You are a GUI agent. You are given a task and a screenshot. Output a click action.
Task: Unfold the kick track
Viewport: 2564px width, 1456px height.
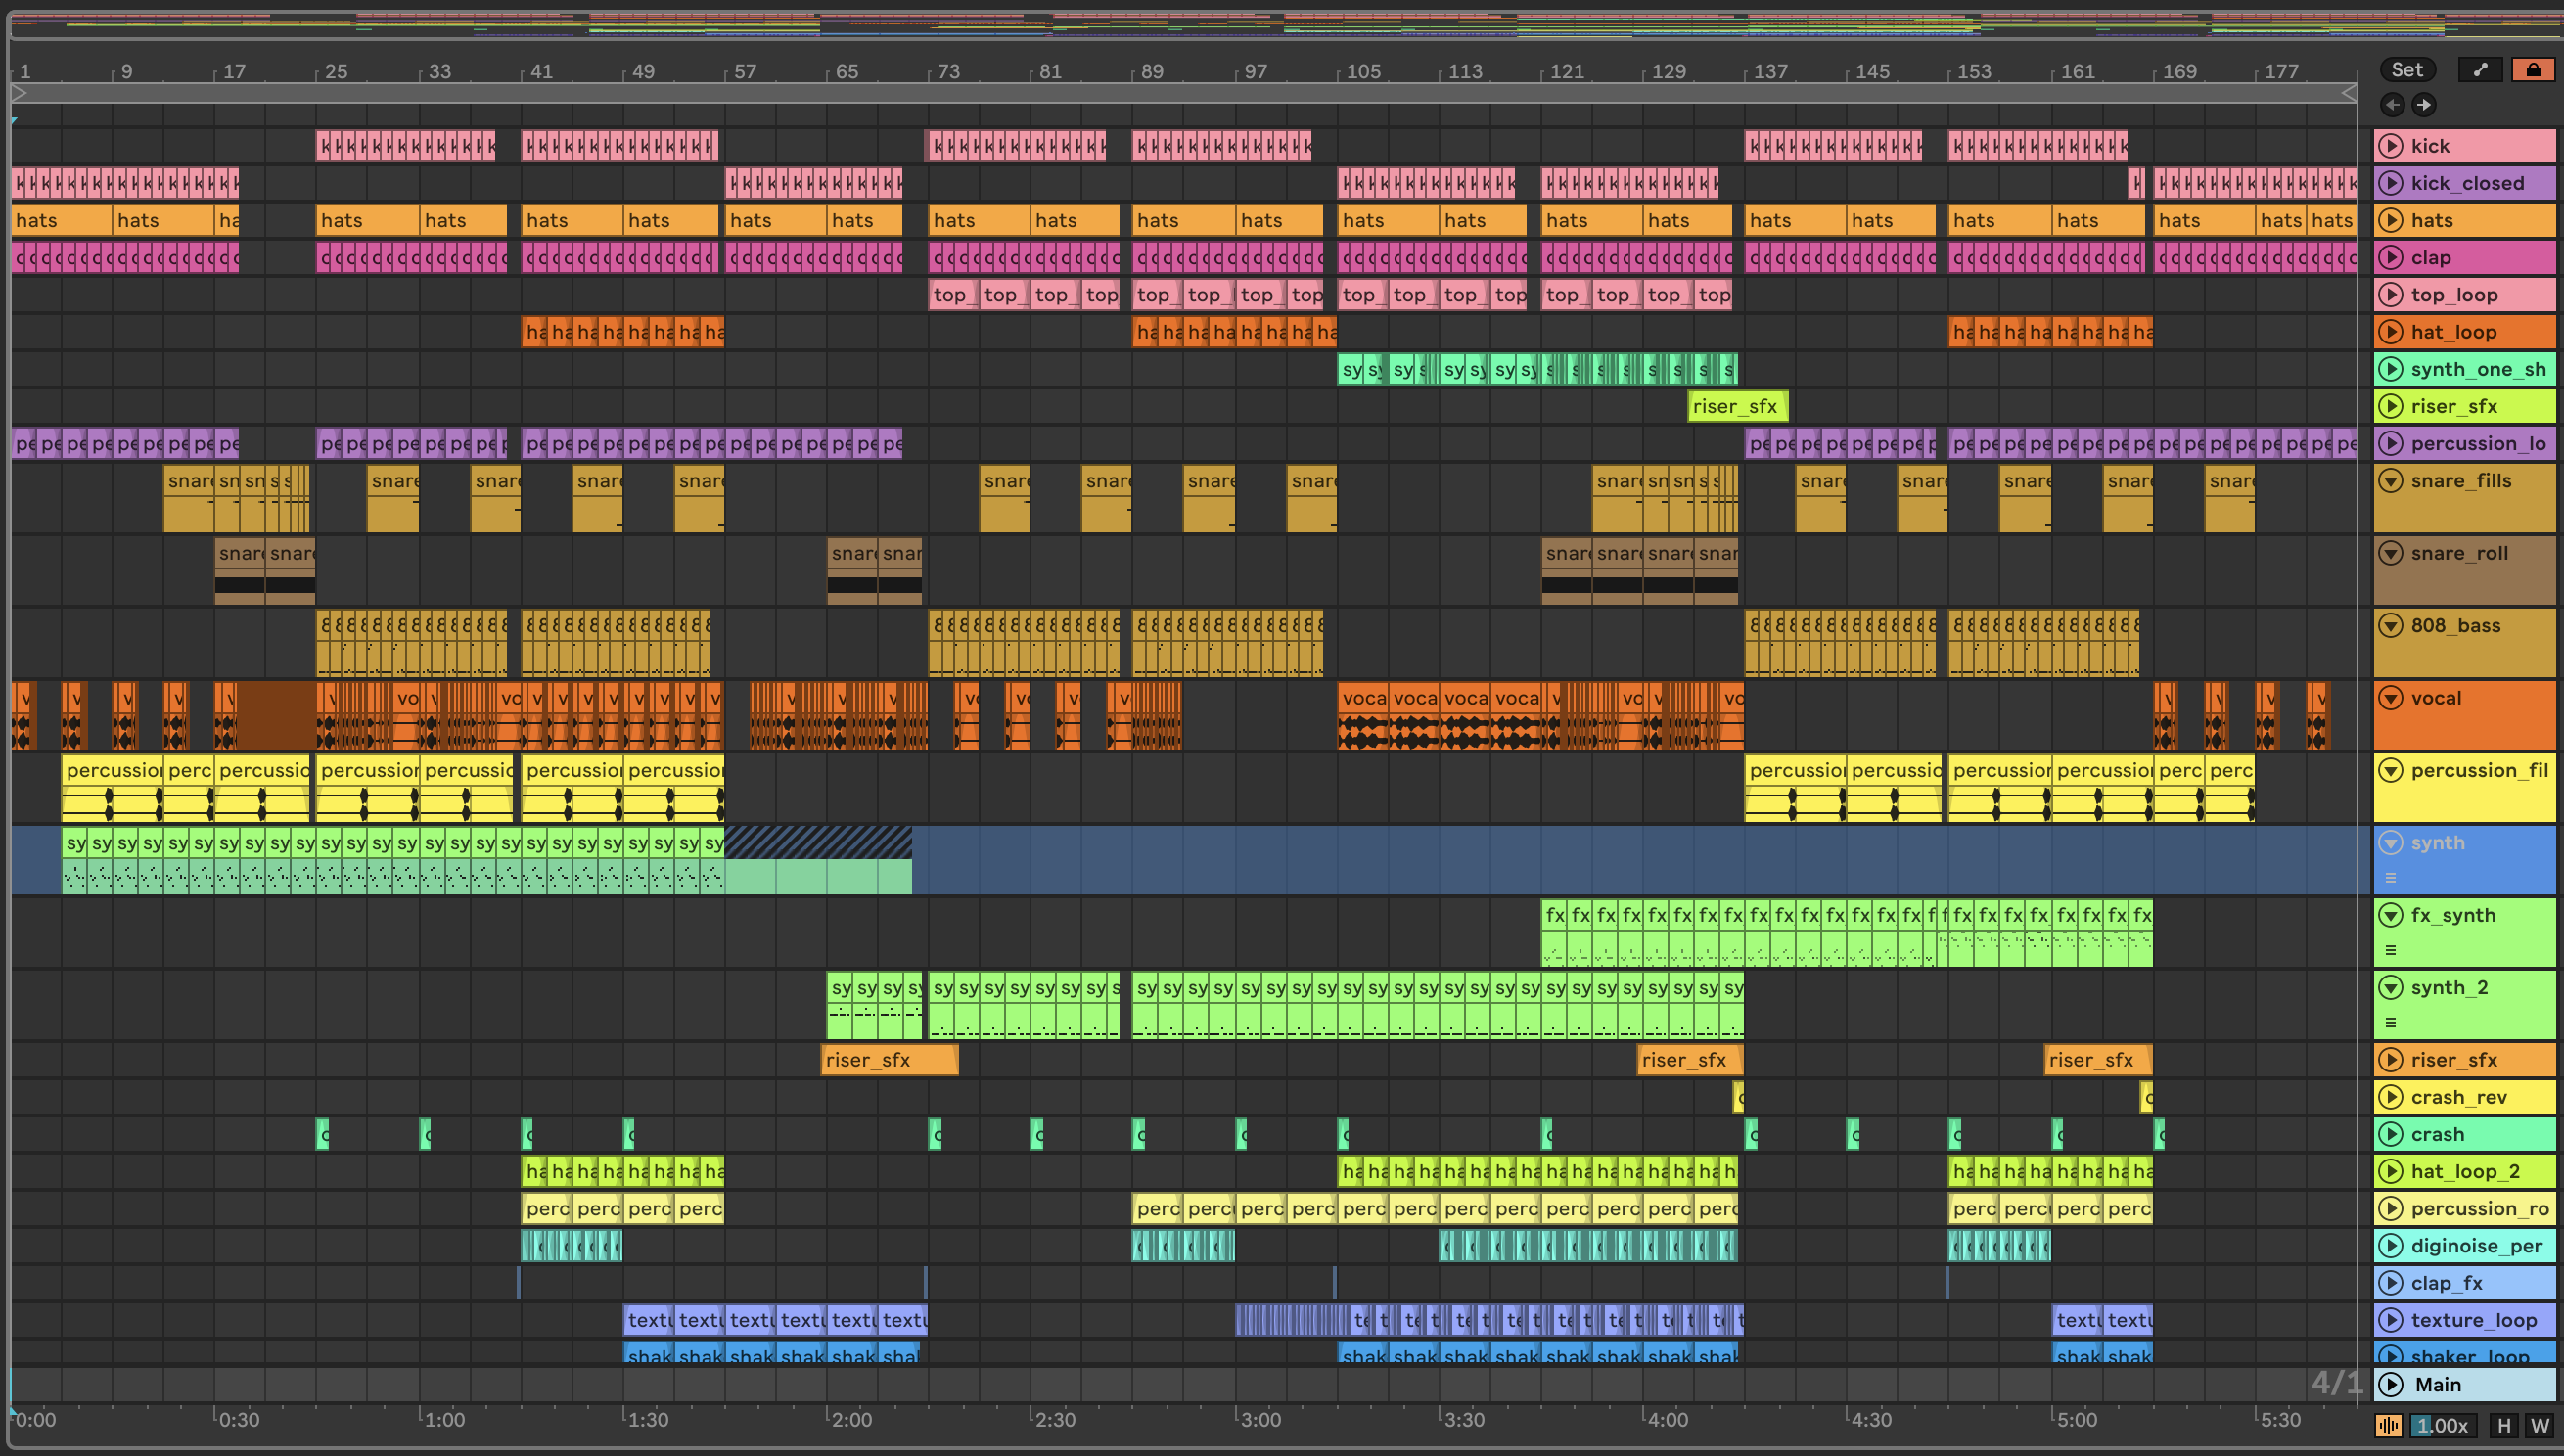pyautogui.click(x=2390, y=146)
